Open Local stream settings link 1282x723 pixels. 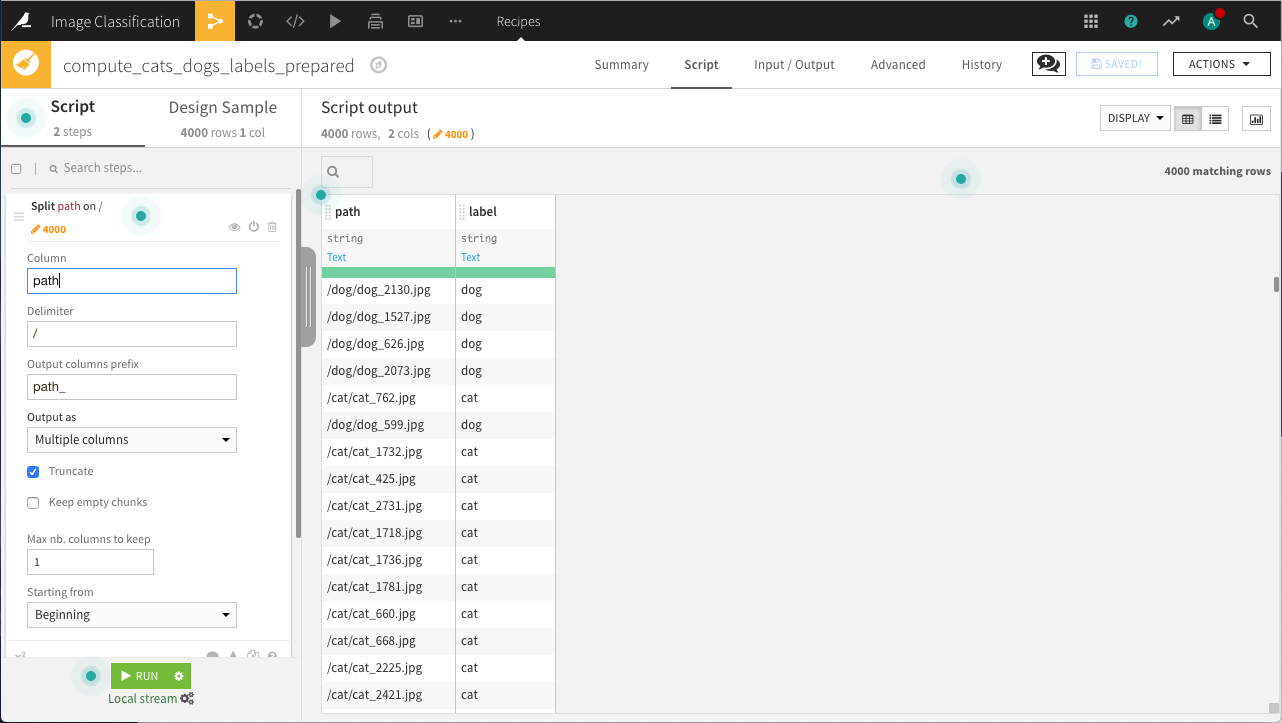point(151,698)
